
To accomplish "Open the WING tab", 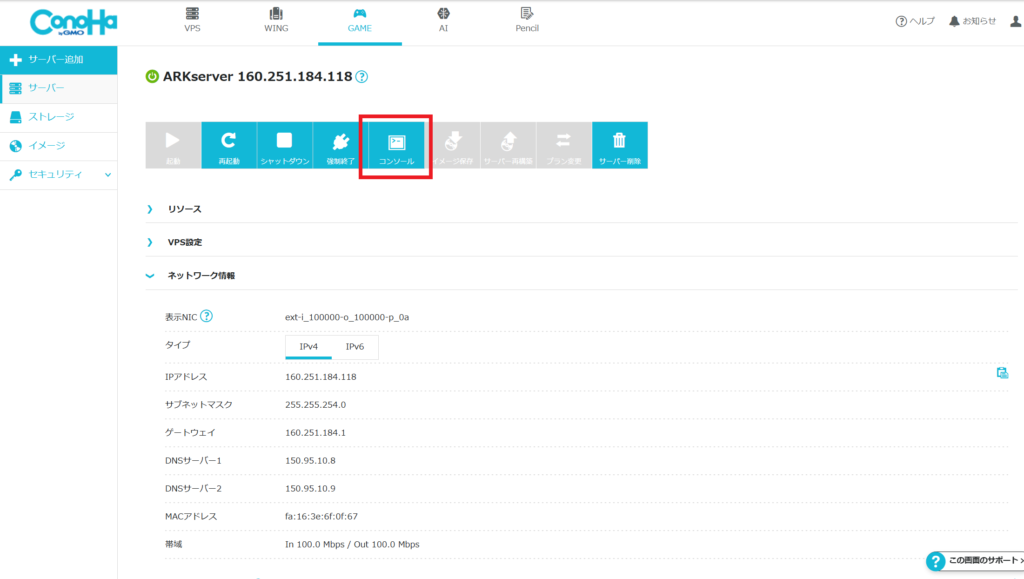I will (276, 19).
